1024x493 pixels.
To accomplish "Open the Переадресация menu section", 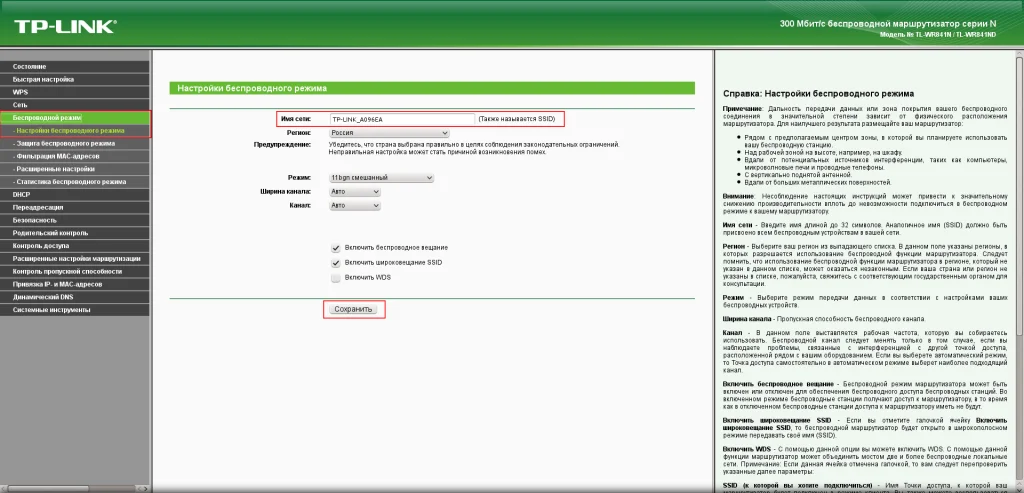I will point(74,207).
